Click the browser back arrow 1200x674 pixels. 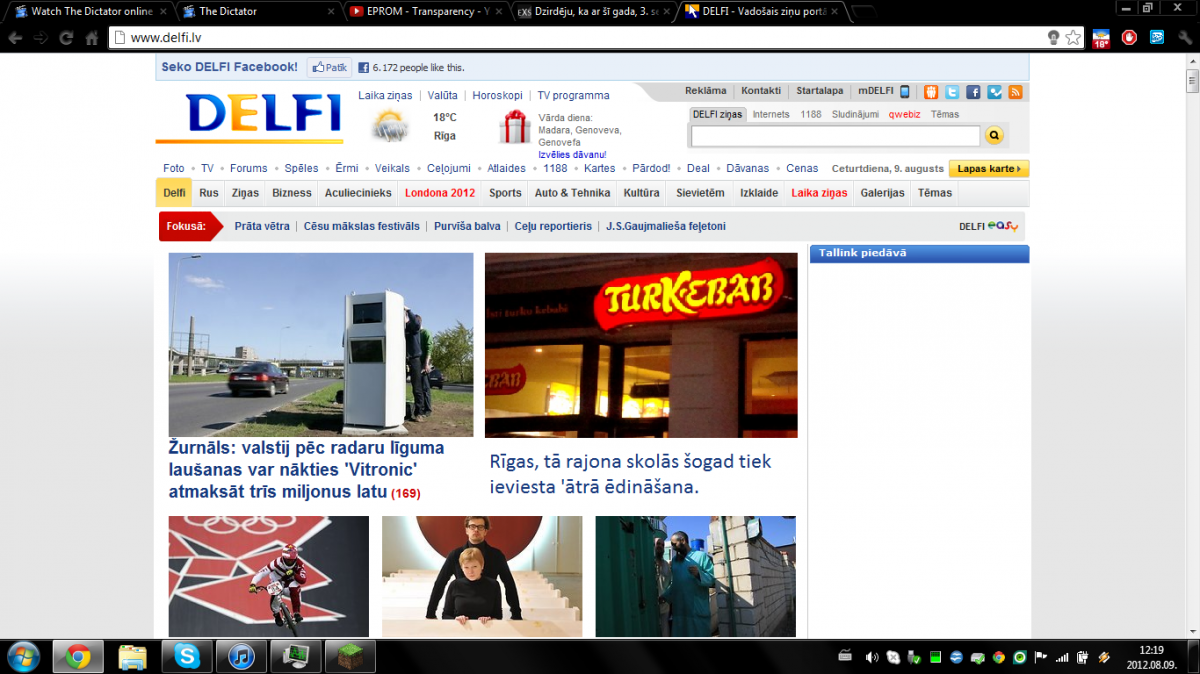tap(15, 38)
